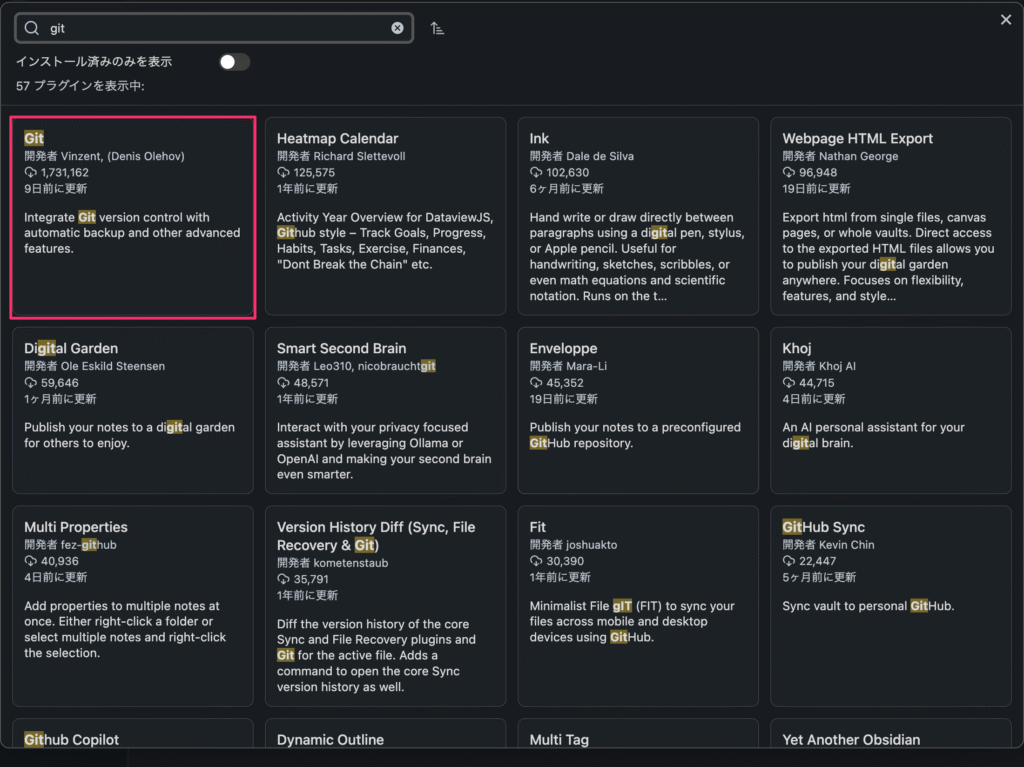Select the Yet Another Obsidian plugin title
The height and width of the screenshot is (767, 1024).
[852, 740]
